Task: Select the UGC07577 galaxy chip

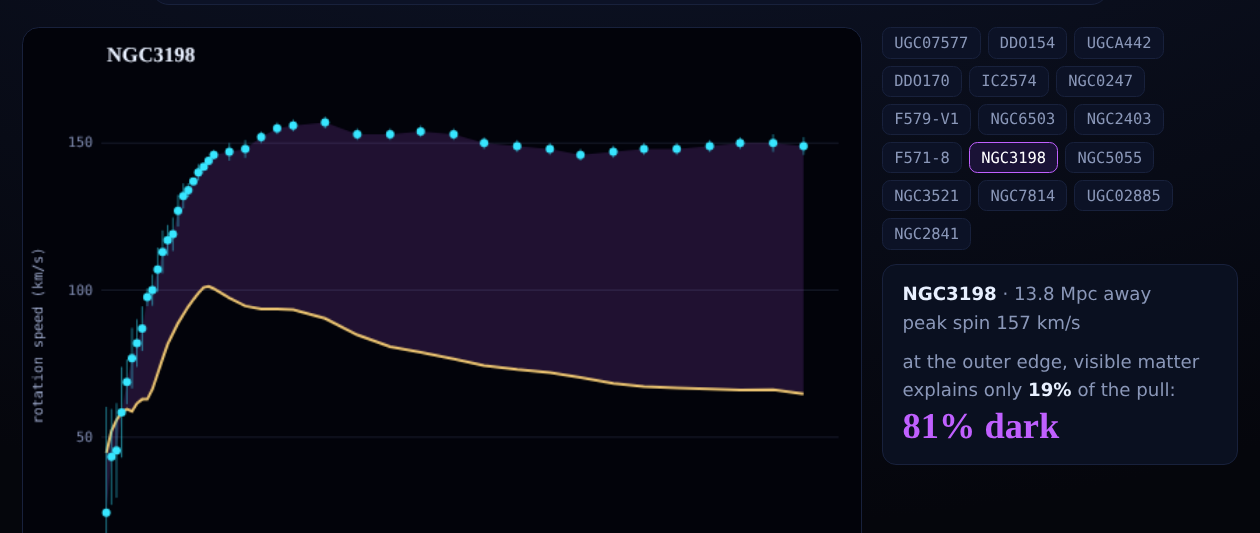Action: tap(931, 43)
